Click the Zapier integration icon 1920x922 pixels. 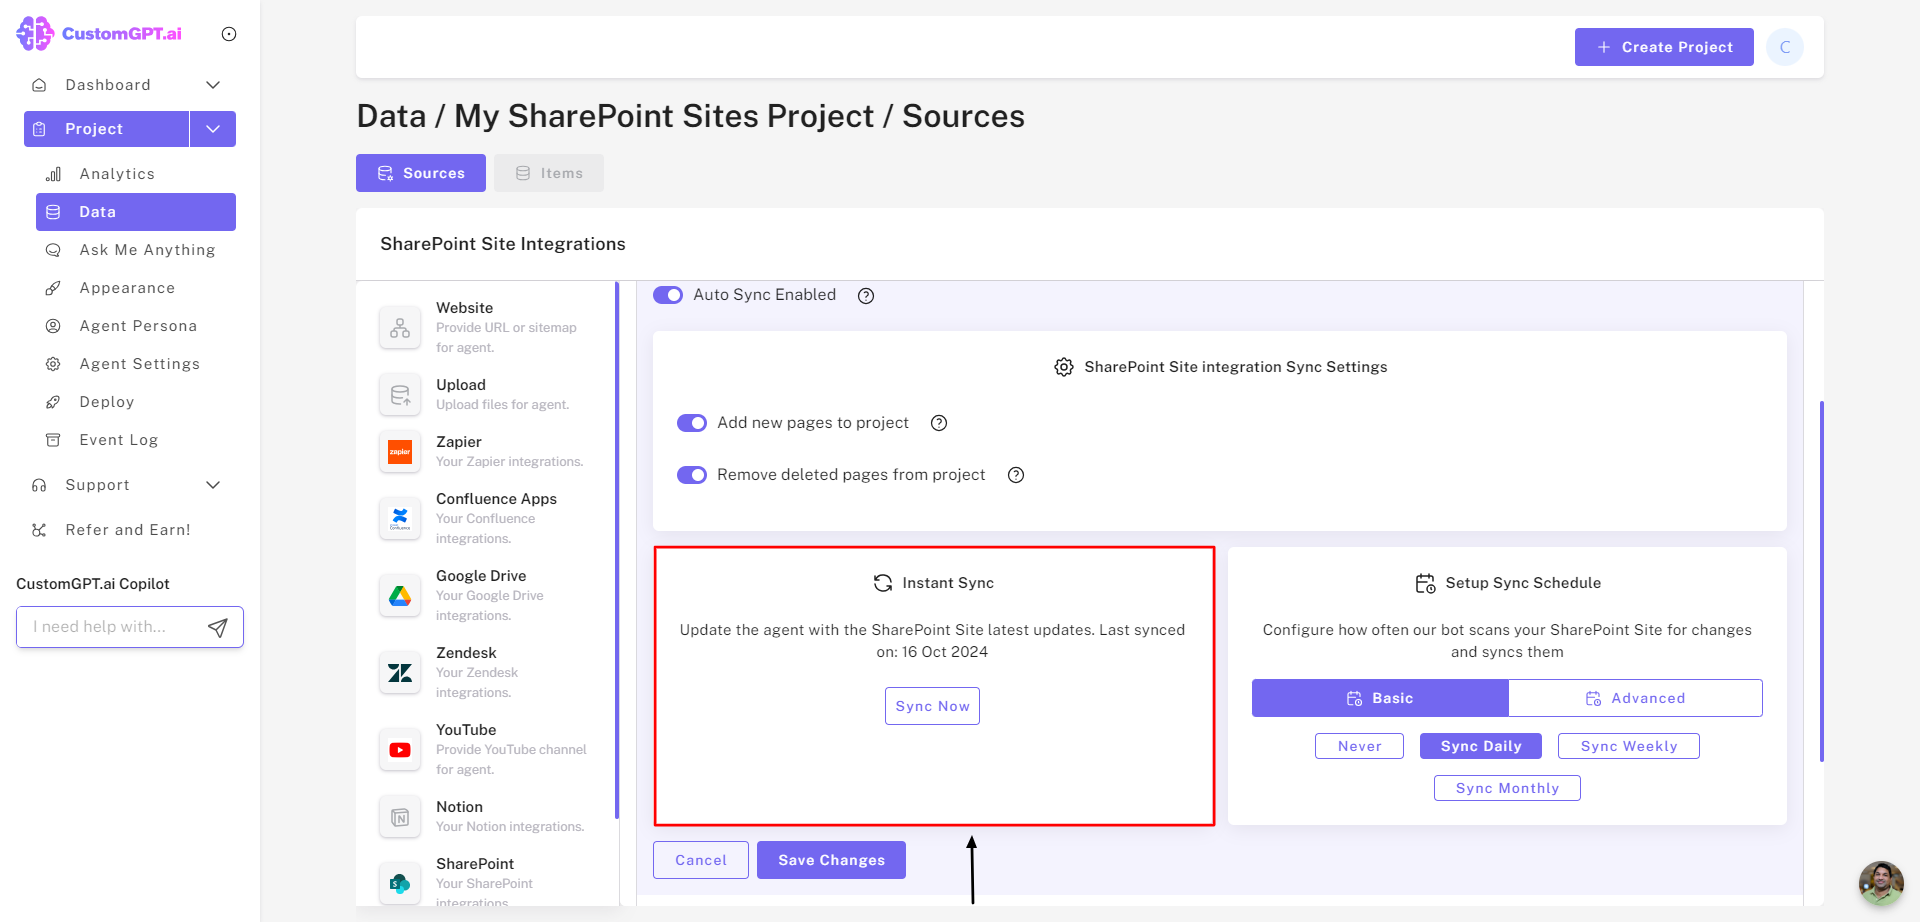(400, 452)
